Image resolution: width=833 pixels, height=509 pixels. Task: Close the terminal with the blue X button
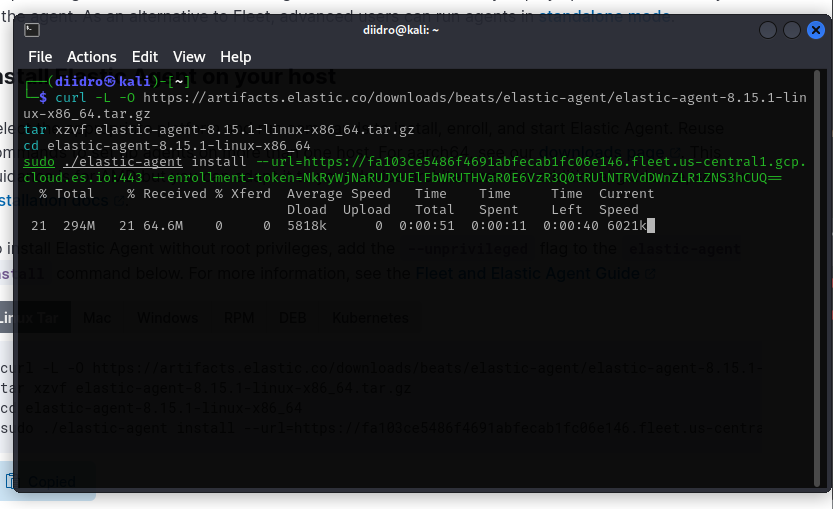[815, 30]
